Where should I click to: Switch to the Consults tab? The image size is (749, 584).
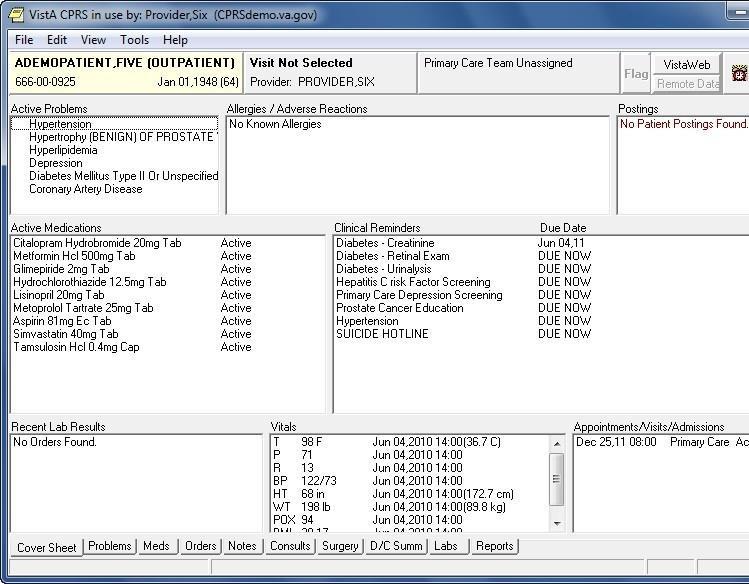(290, 546)
